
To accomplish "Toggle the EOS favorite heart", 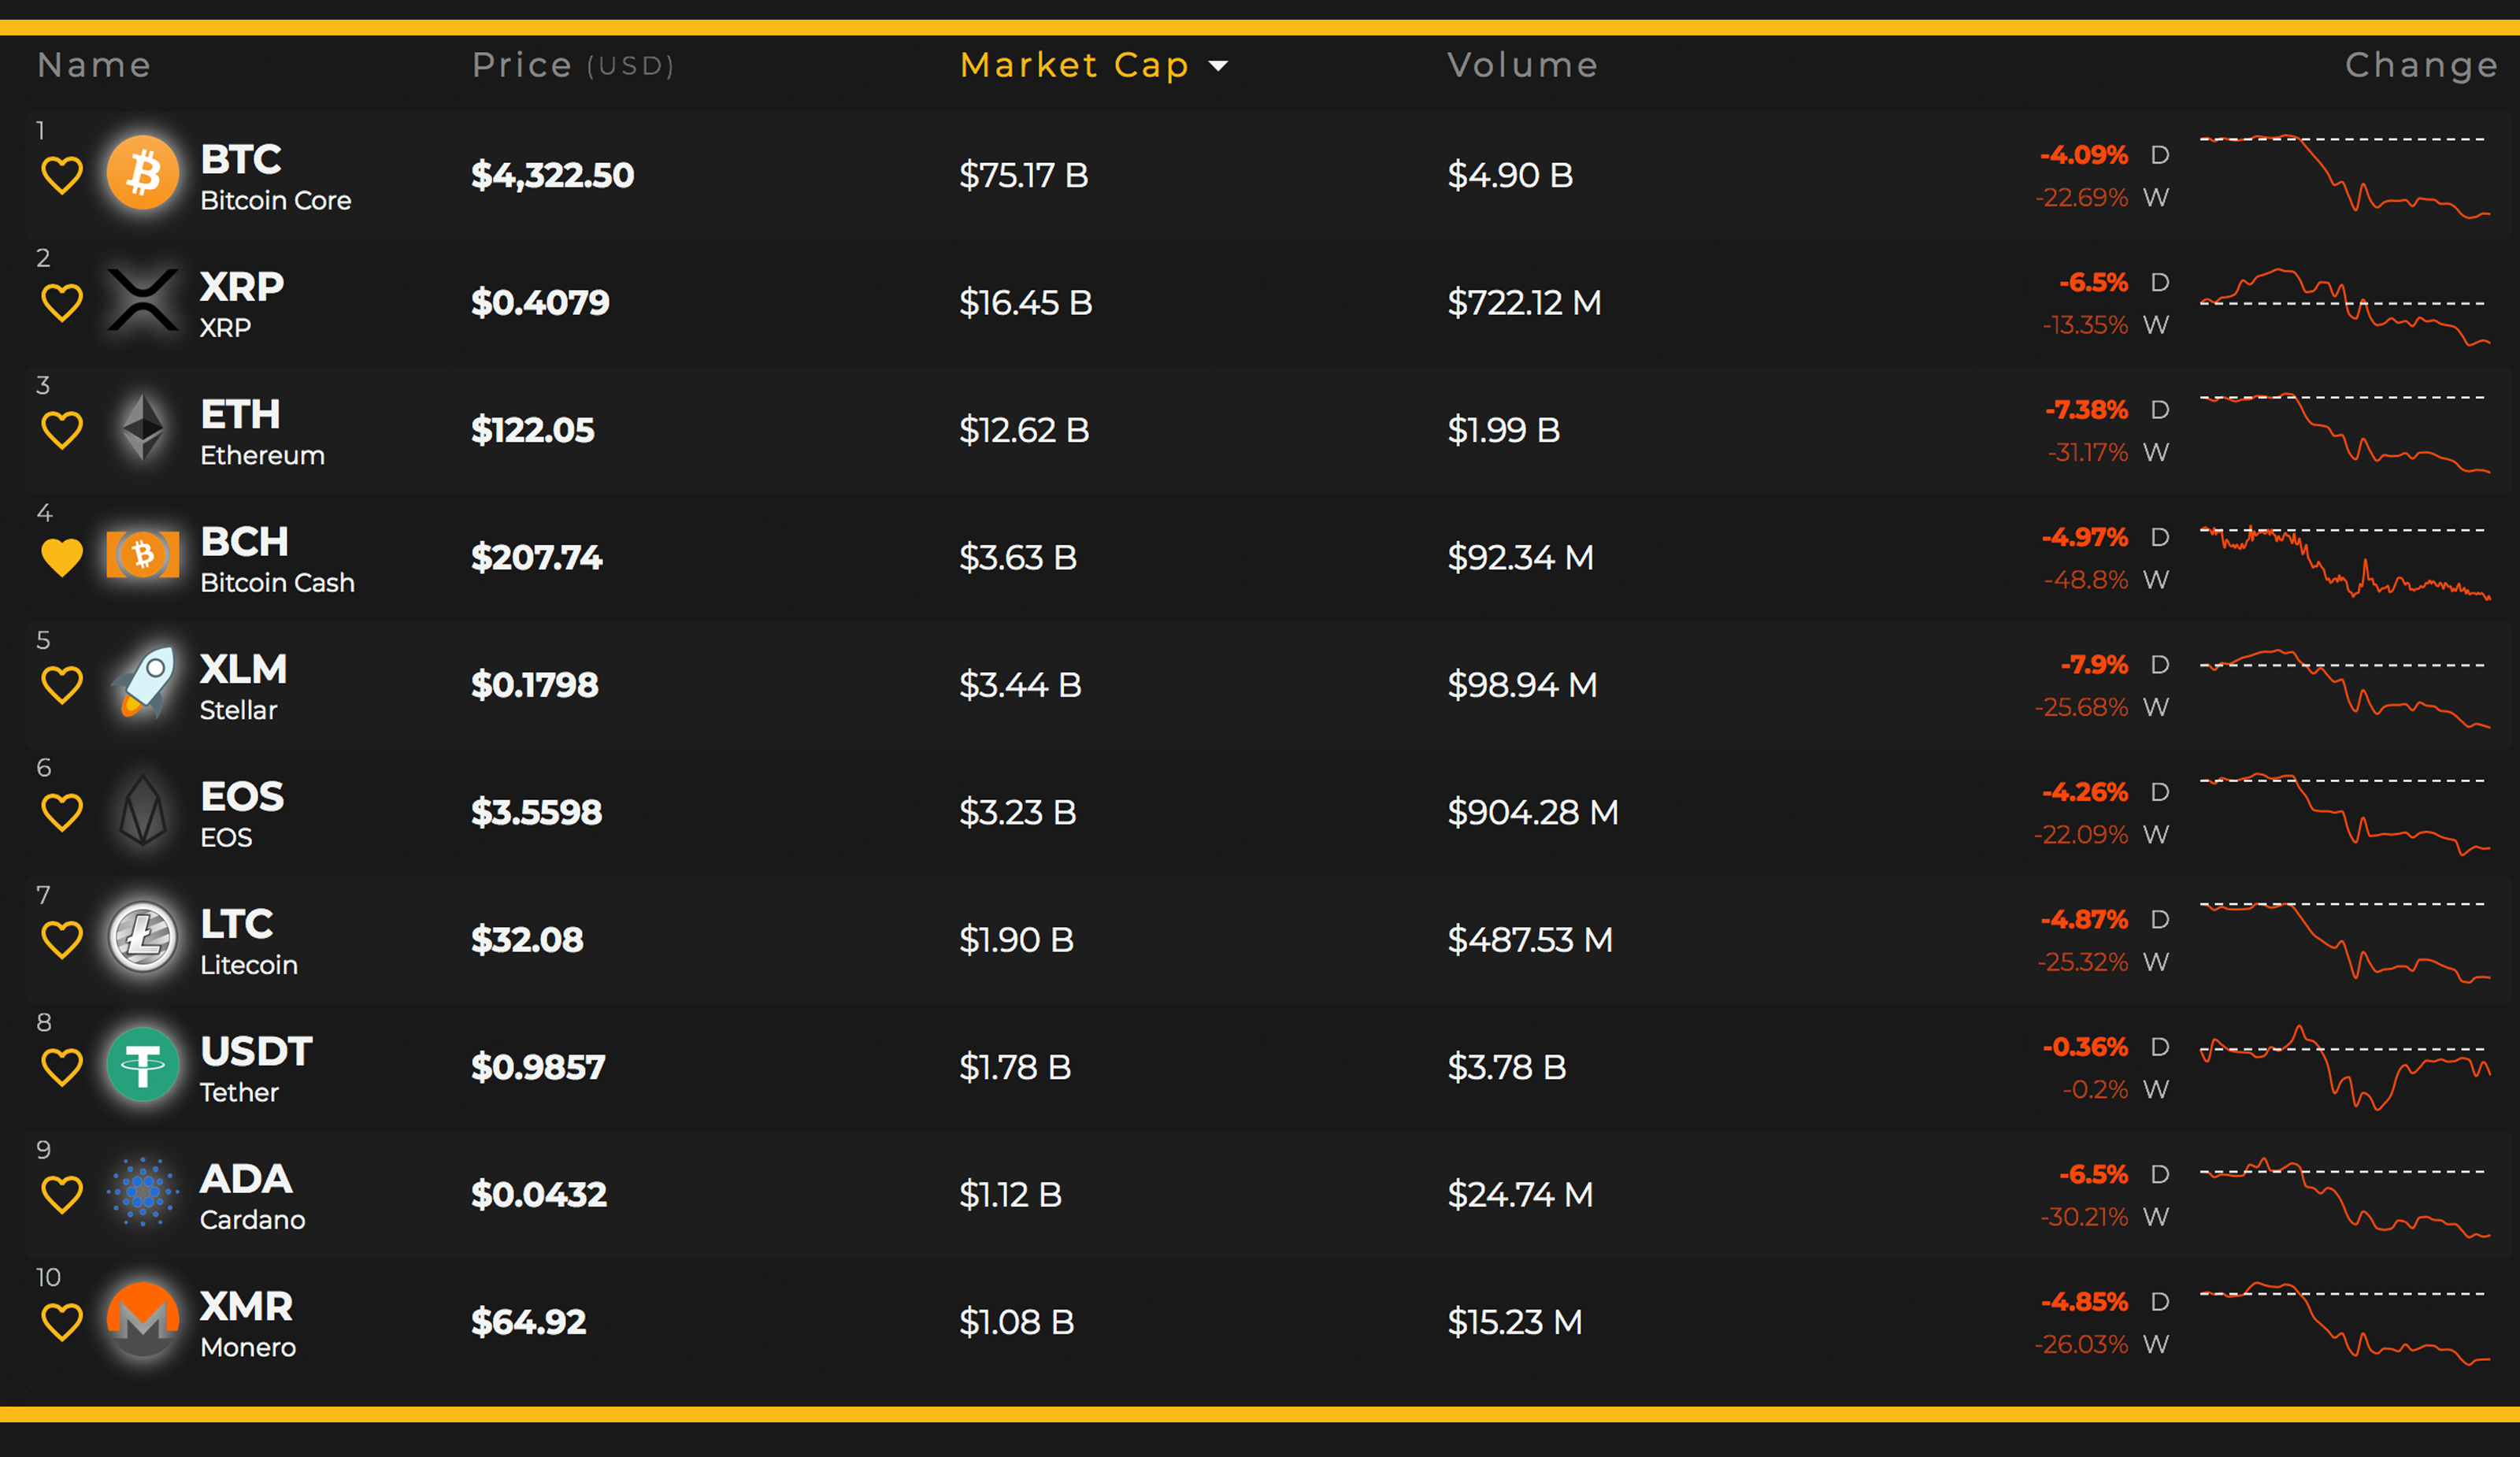I will (62, 813).
